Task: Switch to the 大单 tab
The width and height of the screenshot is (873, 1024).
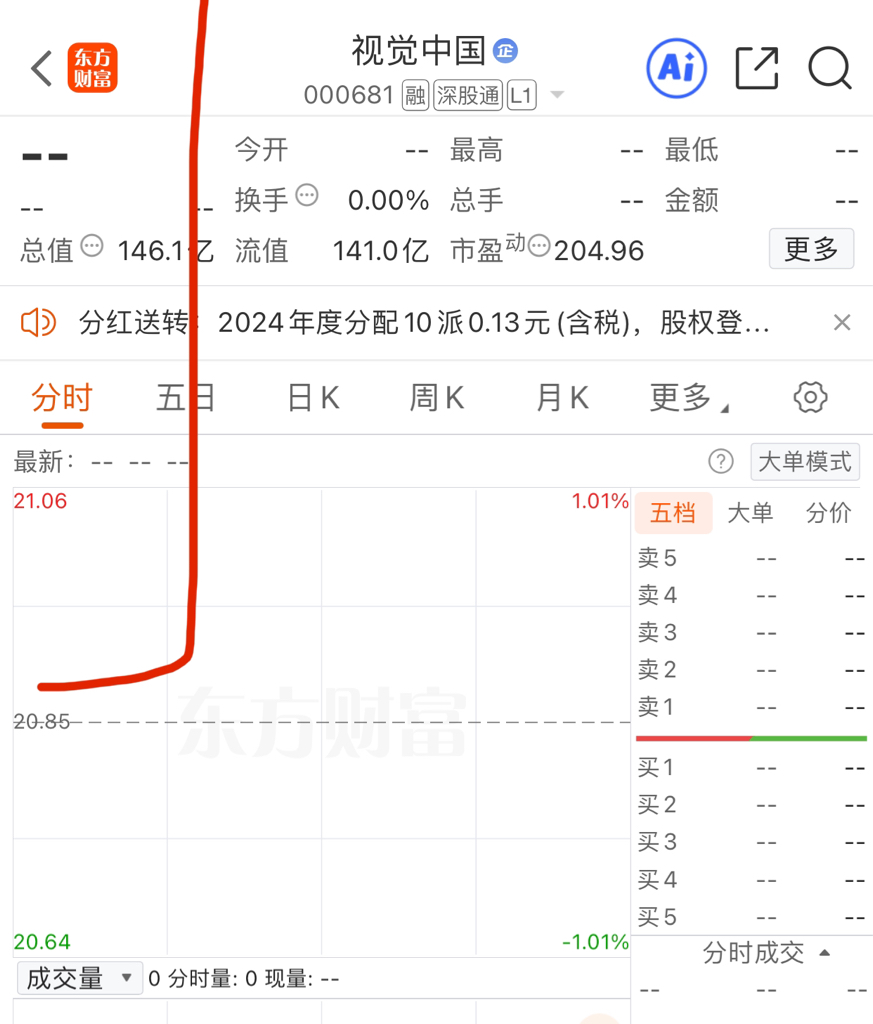Action: click(750, 513)
